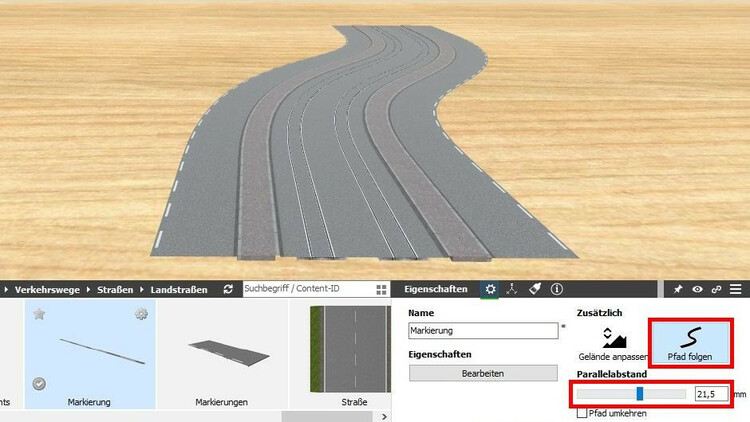
Task: Select the Markierungen catalog thumbnail
Action: [222, 354]
